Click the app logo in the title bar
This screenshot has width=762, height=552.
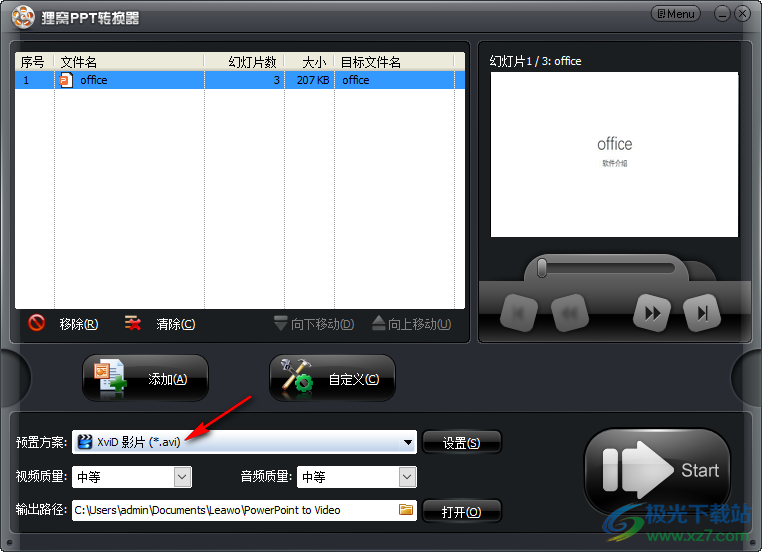point(23,17)
